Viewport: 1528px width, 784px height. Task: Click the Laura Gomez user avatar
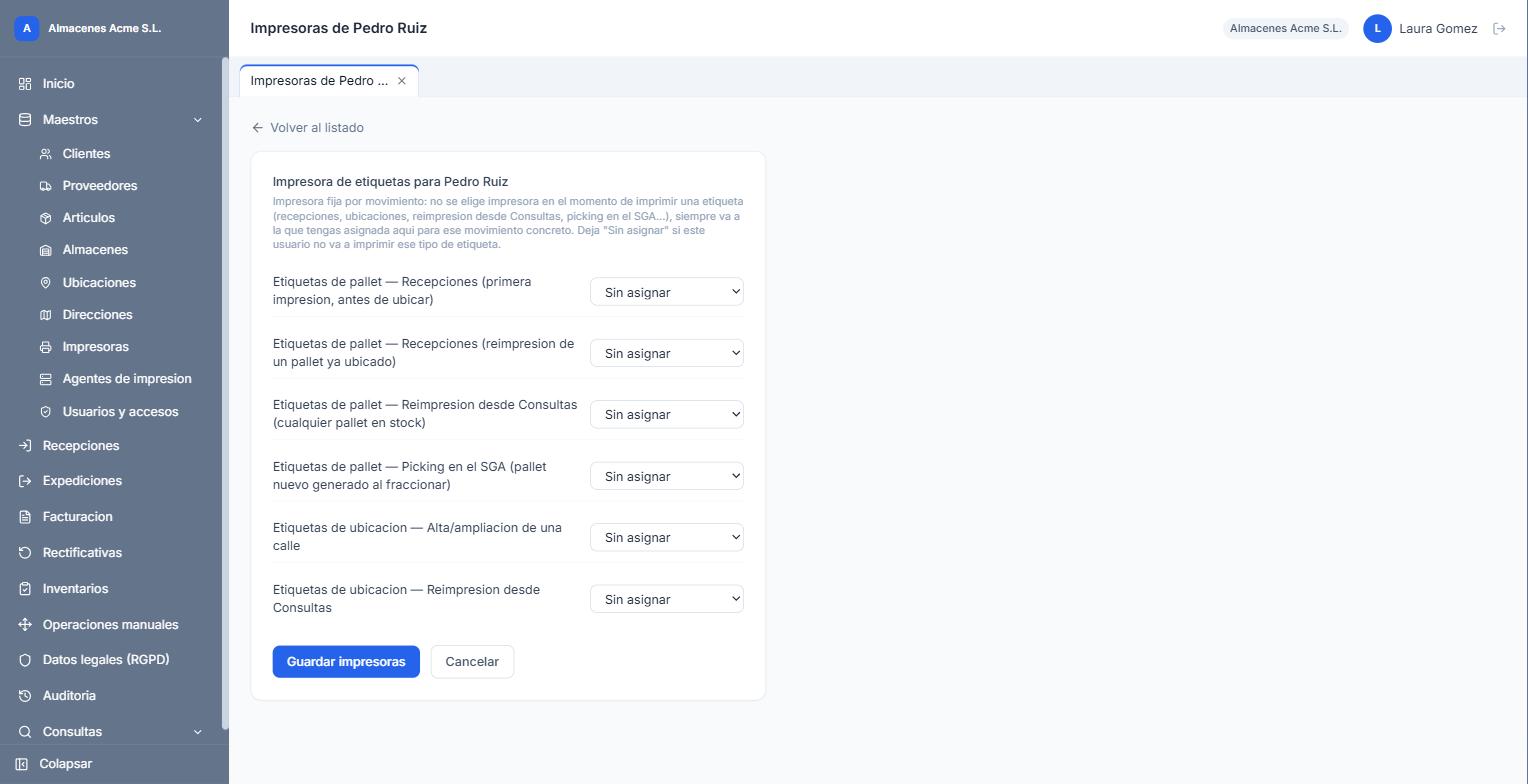click(1377, 29)
